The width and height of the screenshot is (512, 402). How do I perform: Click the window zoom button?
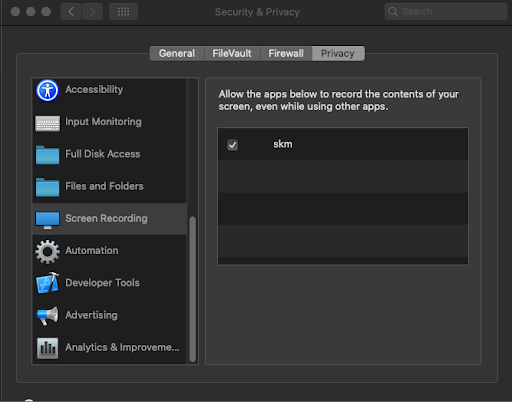coord(46,12)
